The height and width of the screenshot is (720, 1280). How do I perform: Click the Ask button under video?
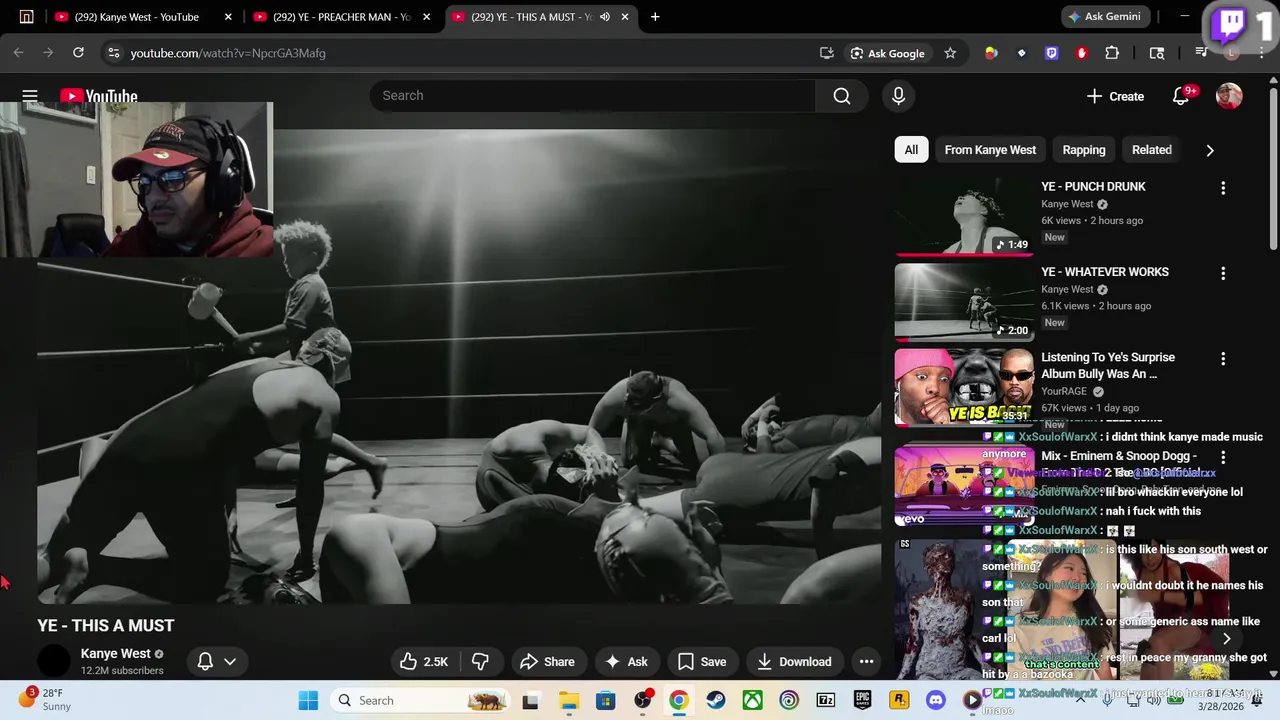[626, 661]
